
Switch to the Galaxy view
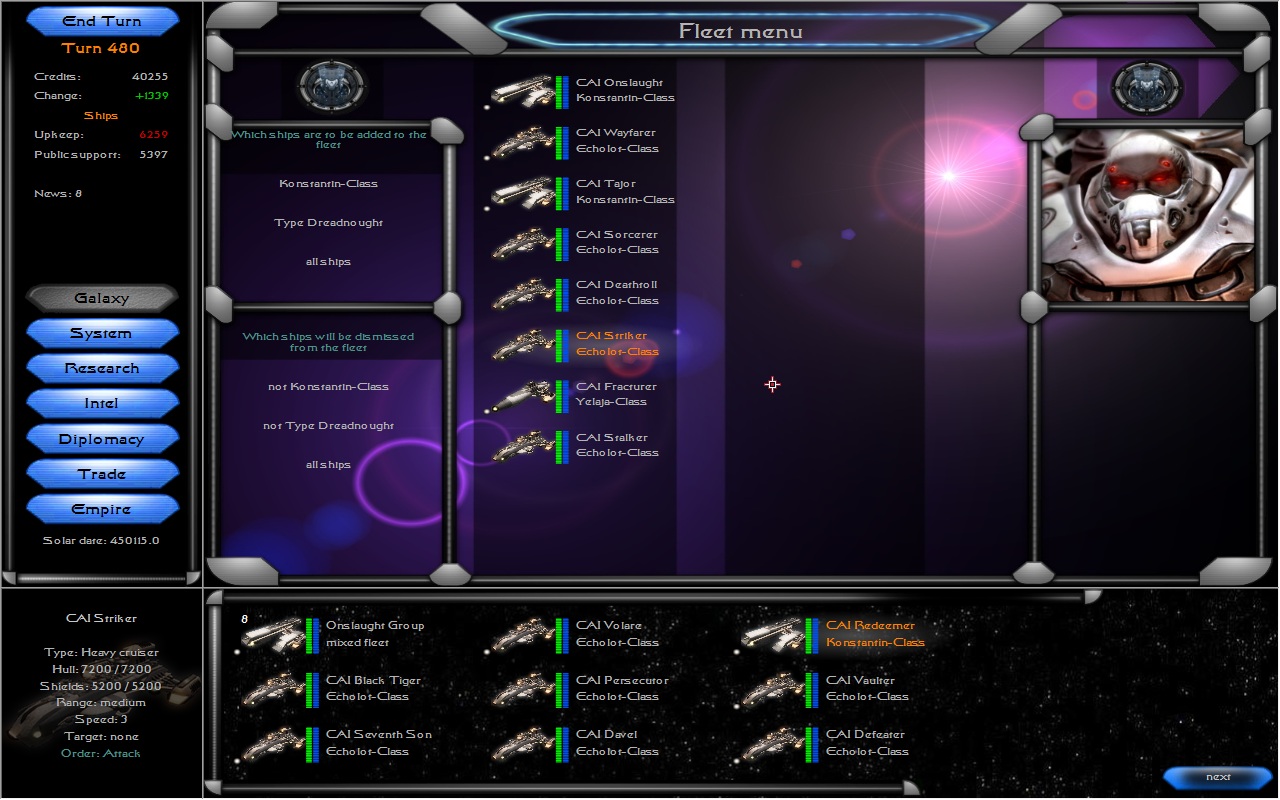(102, 298)
